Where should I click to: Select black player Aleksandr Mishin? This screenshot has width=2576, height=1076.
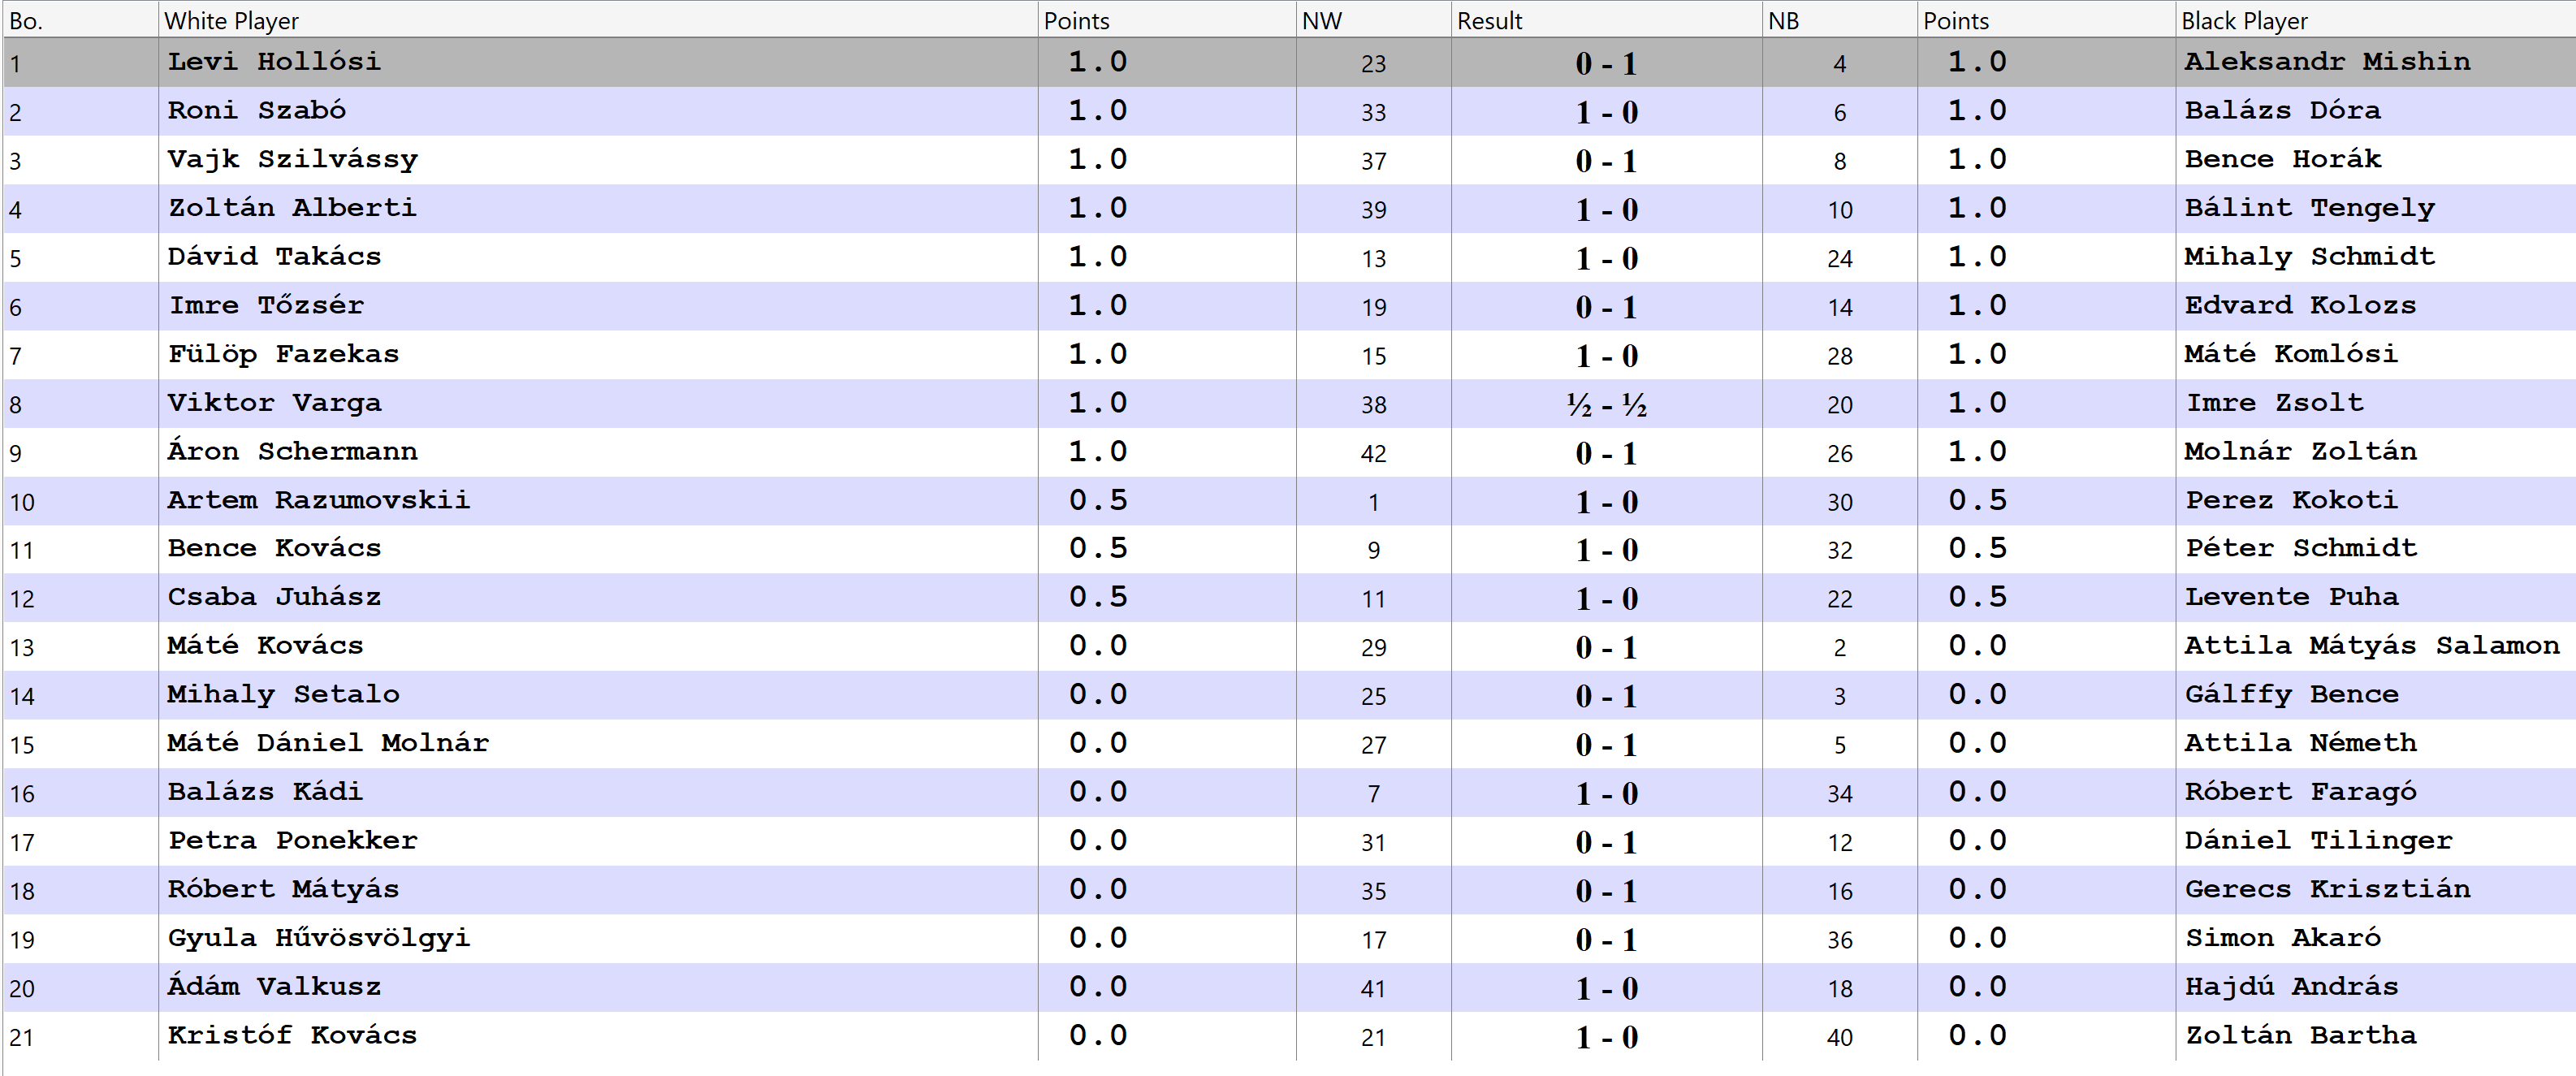point(2327,62)
